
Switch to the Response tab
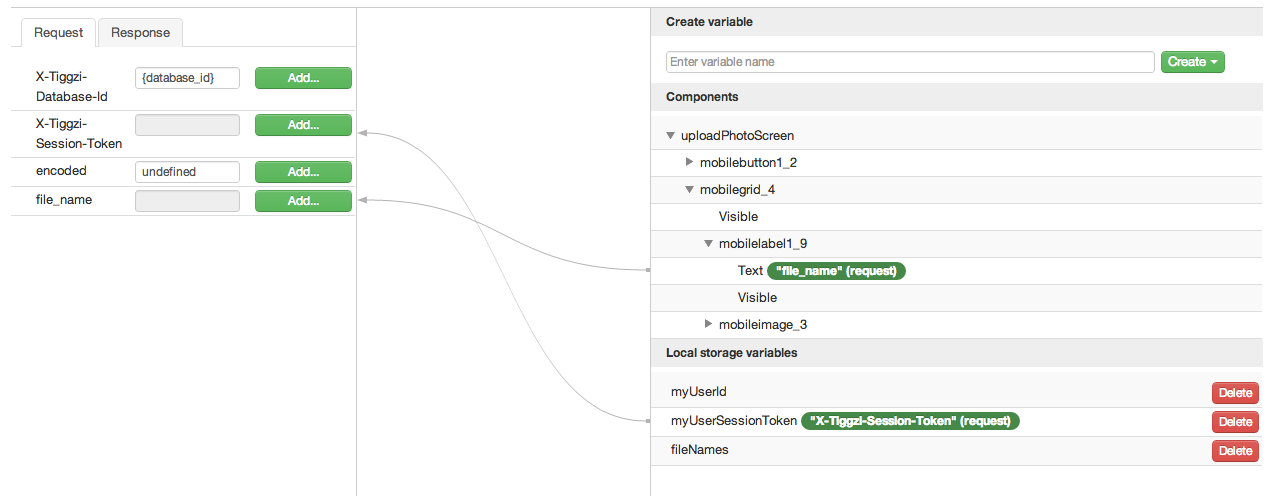pyautogui.click(x=140, y=32)
